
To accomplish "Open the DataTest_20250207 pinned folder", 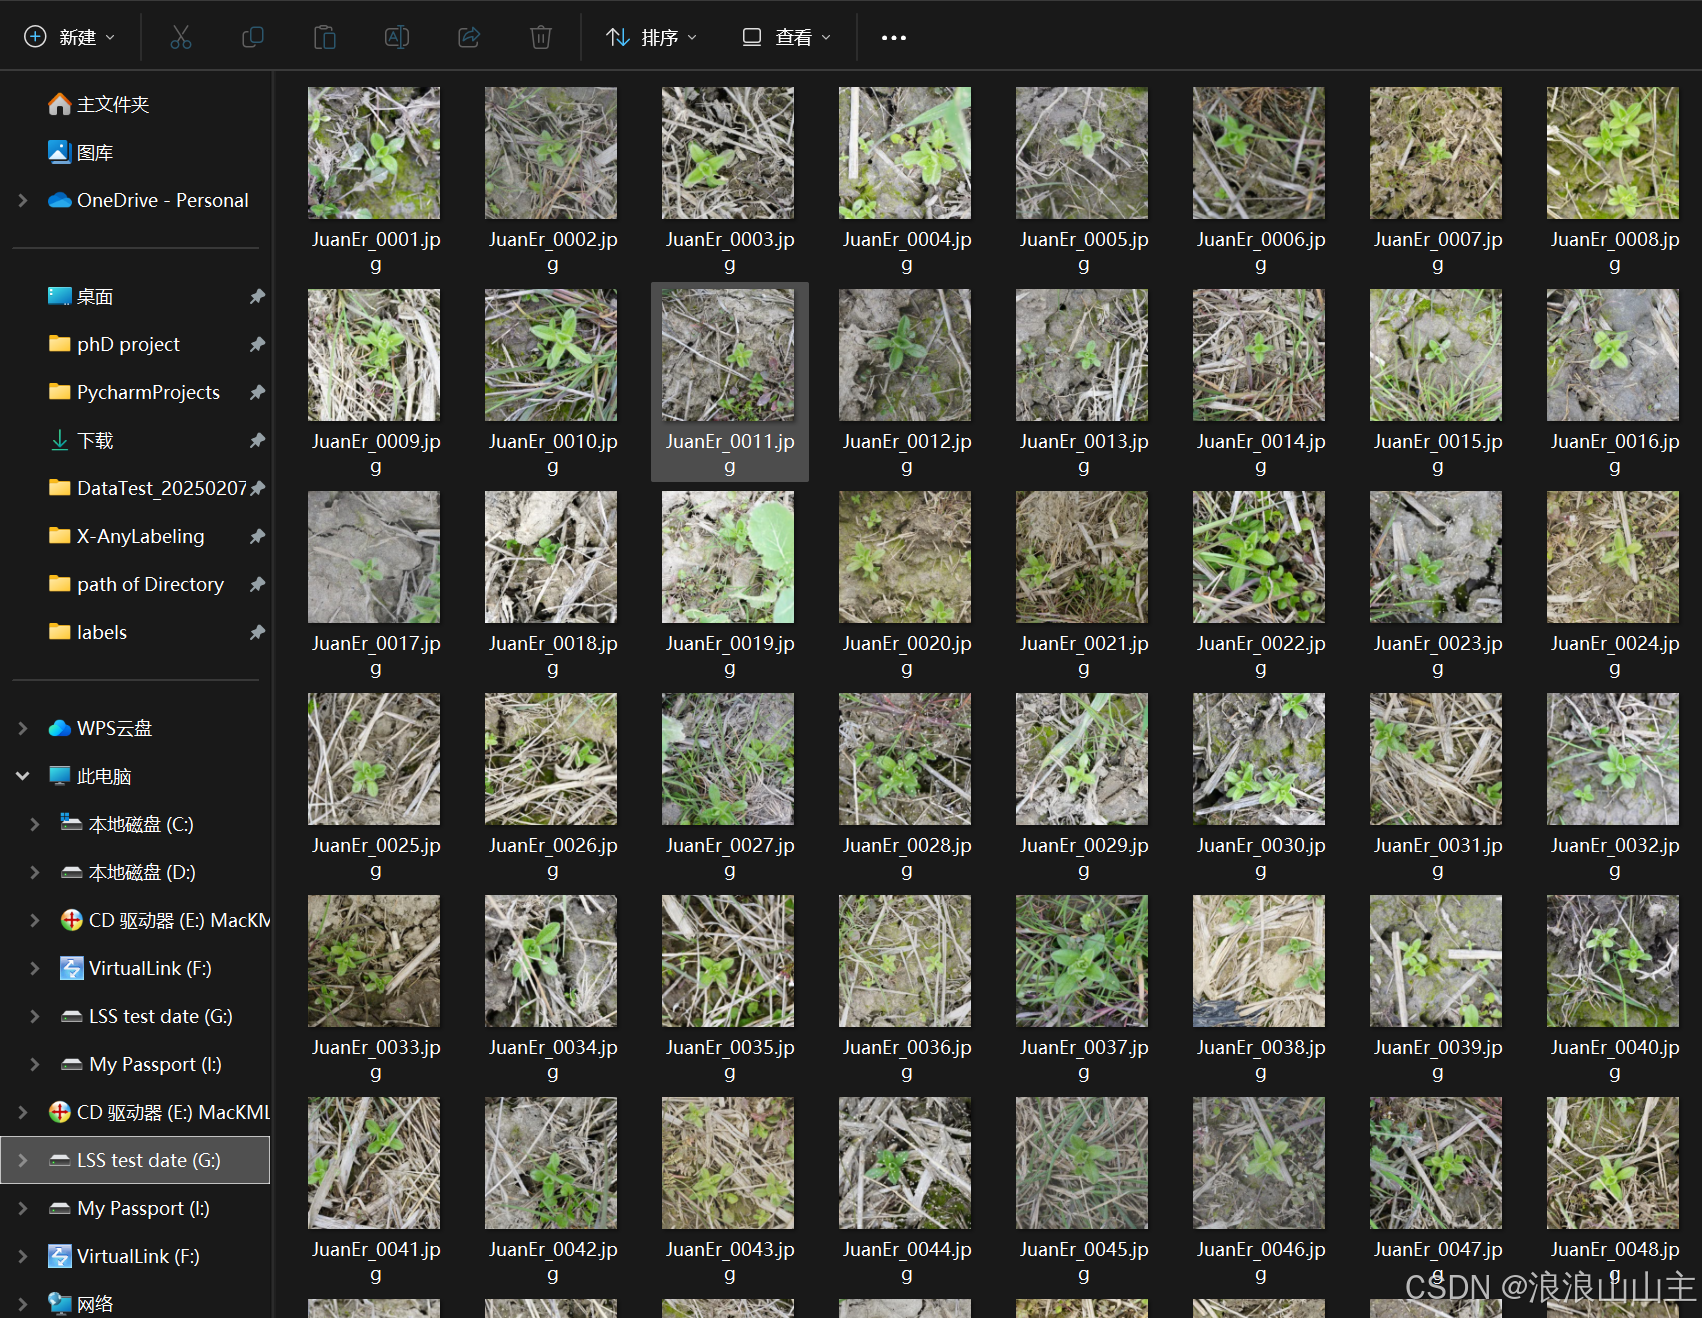I will (162, 488).
